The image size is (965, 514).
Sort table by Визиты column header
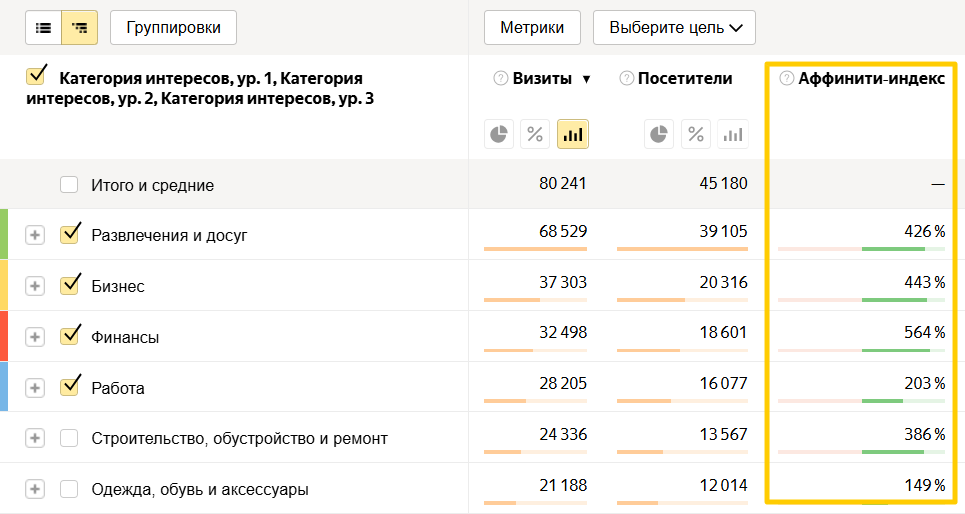(x=544, y=79)
